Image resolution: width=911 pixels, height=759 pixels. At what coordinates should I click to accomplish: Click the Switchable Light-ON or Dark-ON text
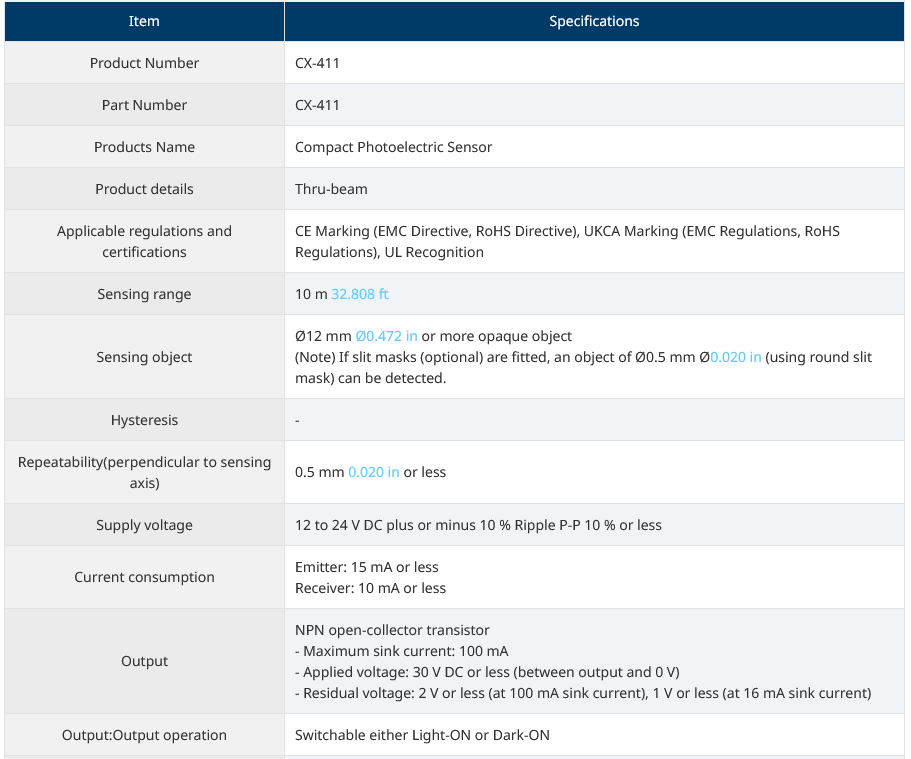(422, 735)
